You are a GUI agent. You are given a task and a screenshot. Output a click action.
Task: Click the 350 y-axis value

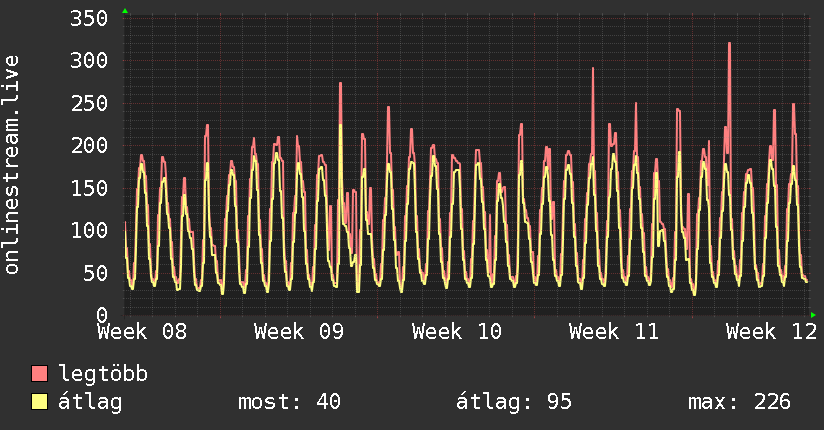coord(89,18)
